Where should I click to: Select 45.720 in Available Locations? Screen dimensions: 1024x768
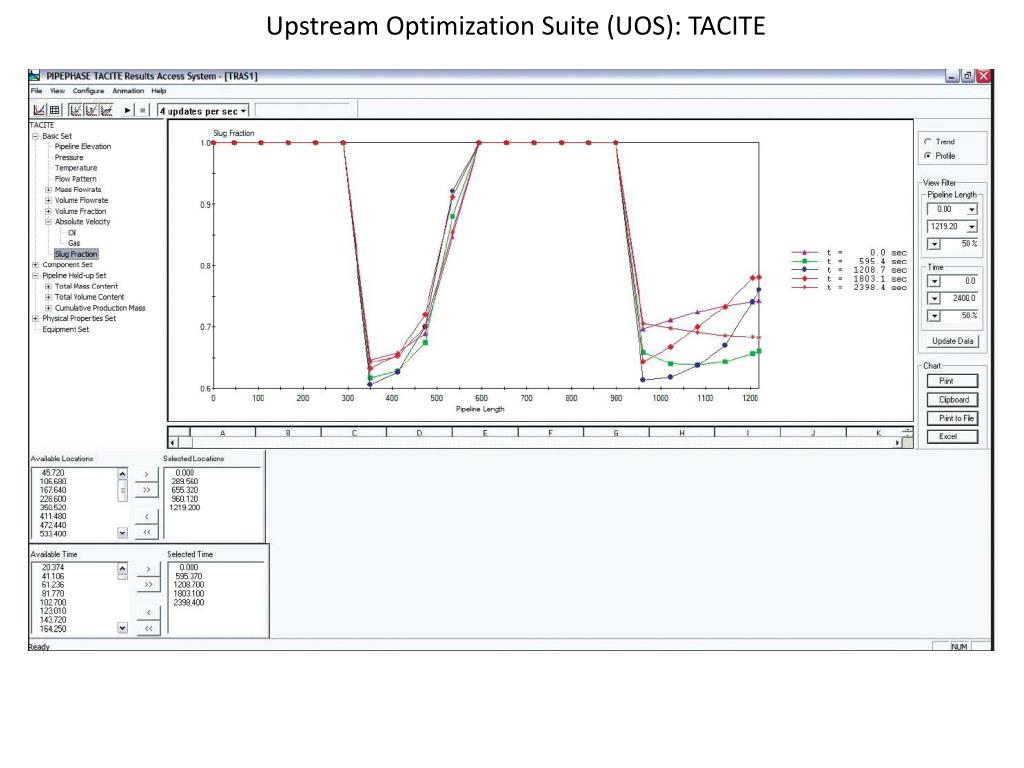tap(53, 473)
